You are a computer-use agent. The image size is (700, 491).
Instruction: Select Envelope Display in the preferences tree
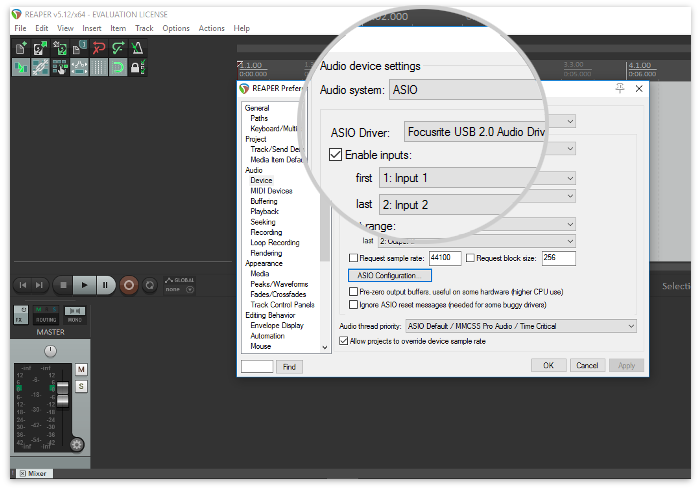click(277, 325)
